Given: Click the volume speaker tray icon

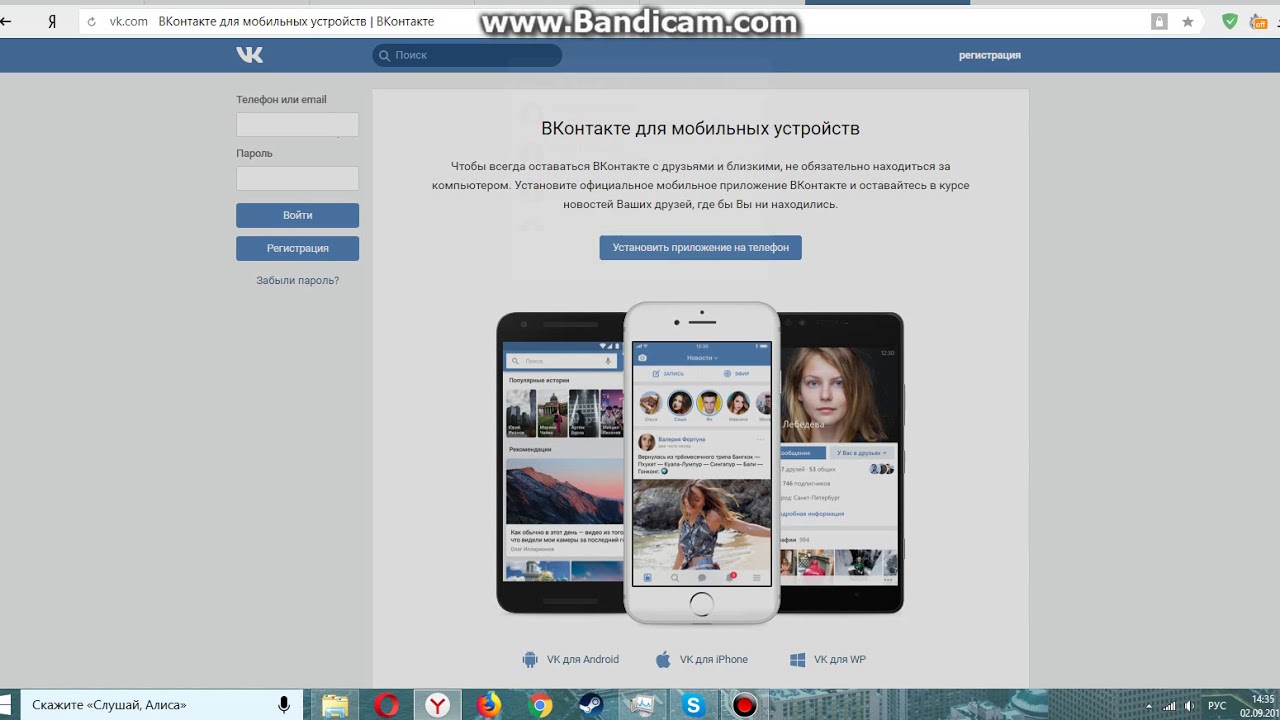Looking at the screenshot, I should [x=1190, y=706].
